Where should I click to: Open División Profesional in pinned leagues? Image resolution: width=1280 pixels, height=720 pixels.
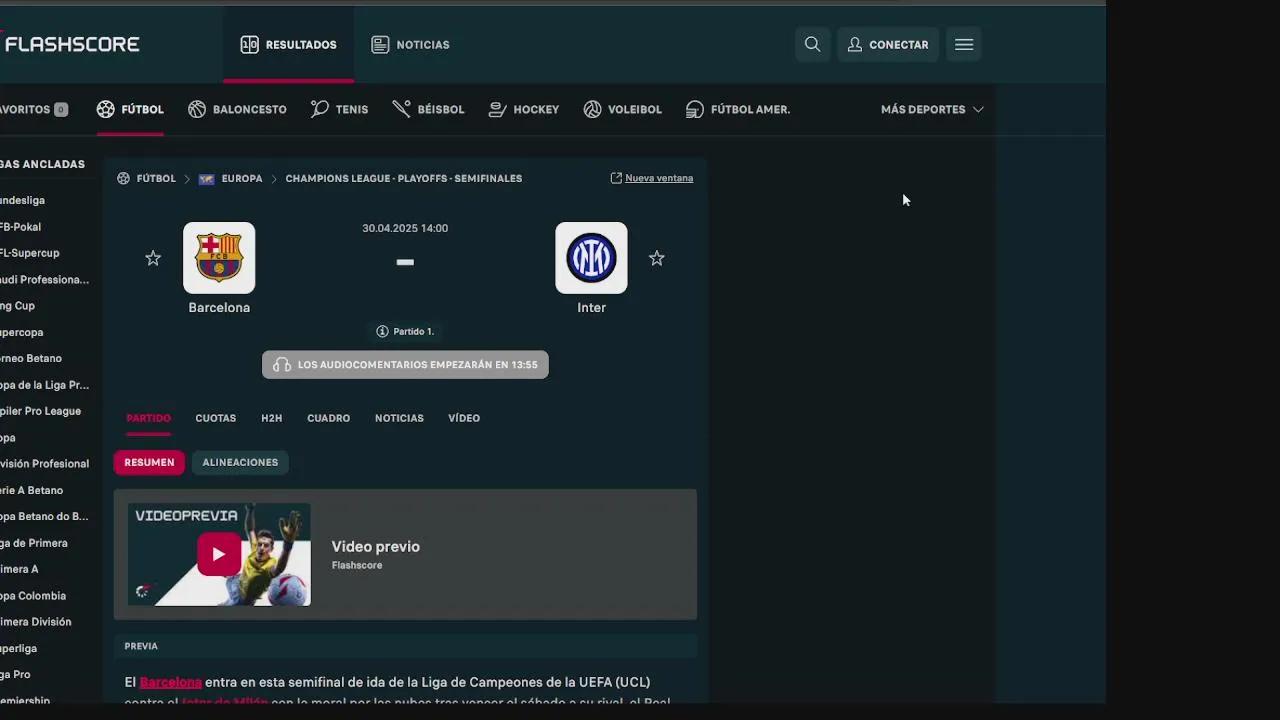click(45, 464)
